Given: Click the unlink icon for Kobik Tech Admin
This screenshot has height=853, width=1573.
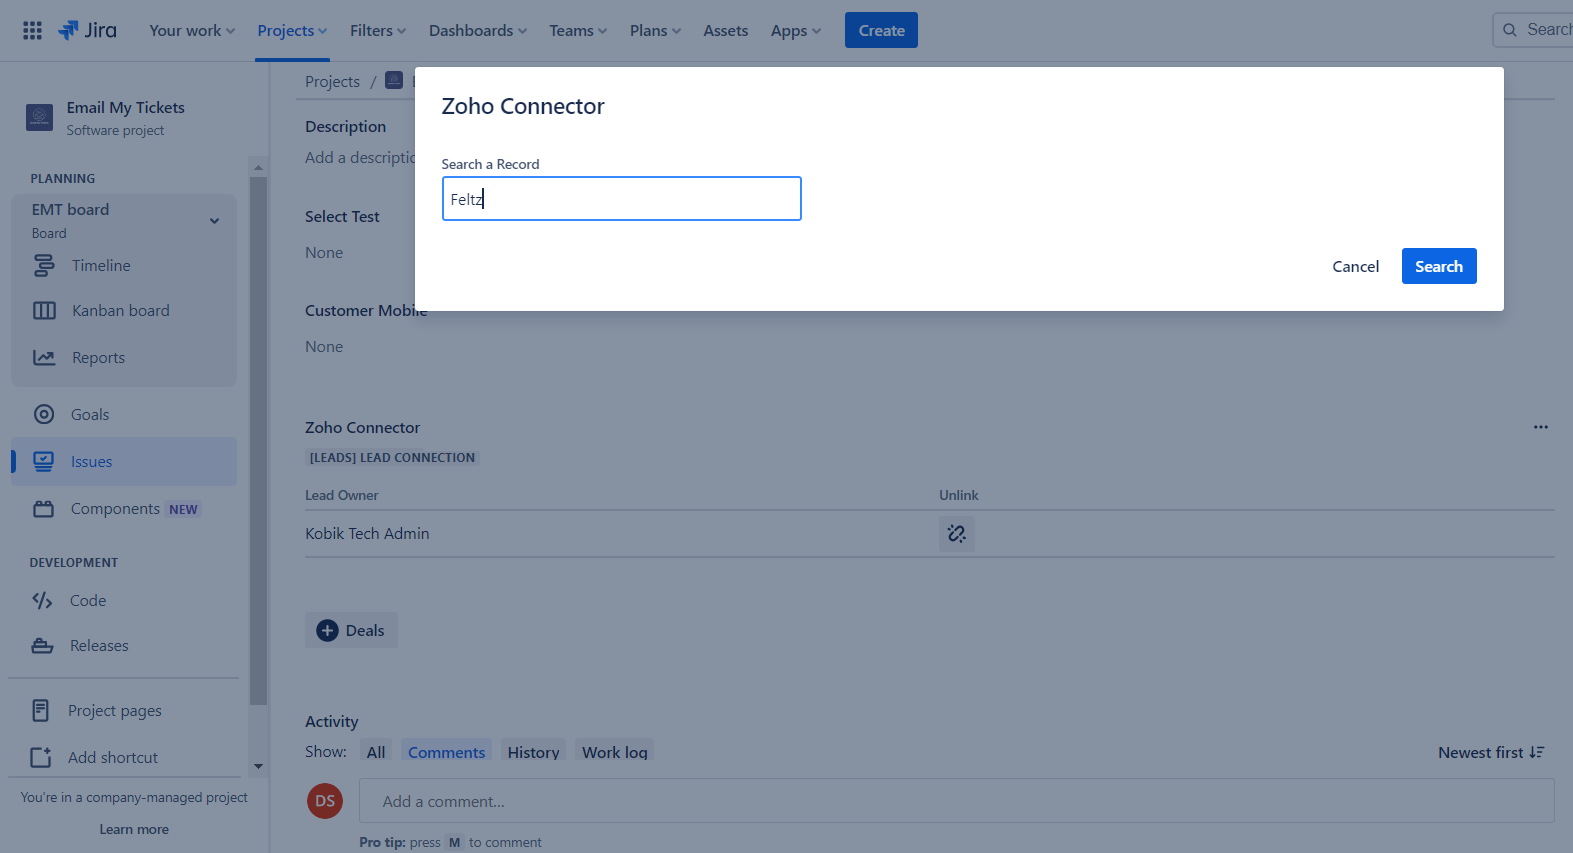Looking at the screenshot, I should pos(957,534).
